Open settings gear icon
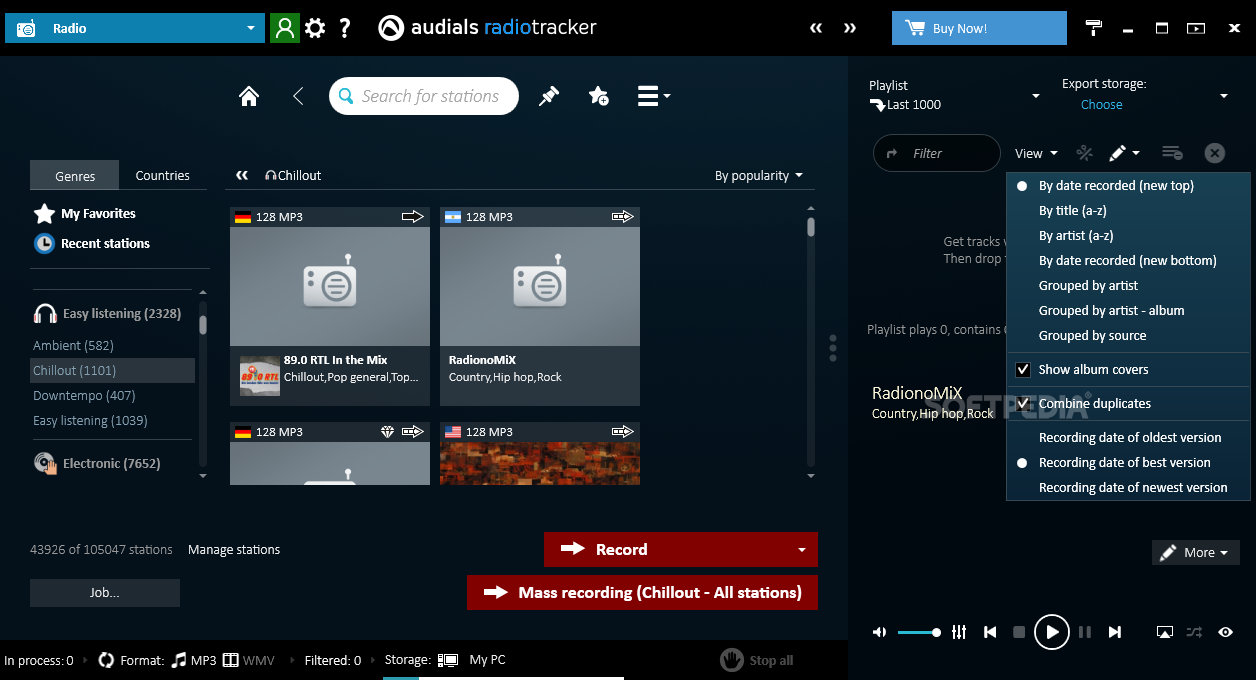Image resolution: width=1256 pixels, height=680 pixels. point(315,28)
